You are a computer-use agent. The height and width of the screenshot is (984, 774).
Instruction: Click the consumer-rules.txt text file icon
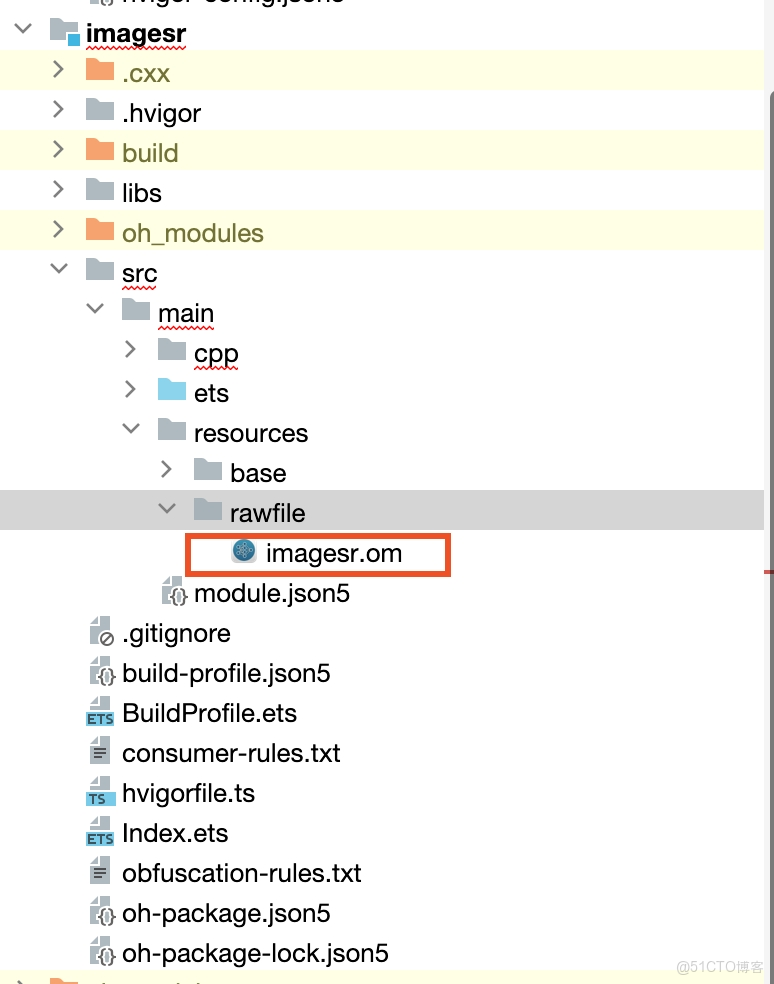click(100, 753)
